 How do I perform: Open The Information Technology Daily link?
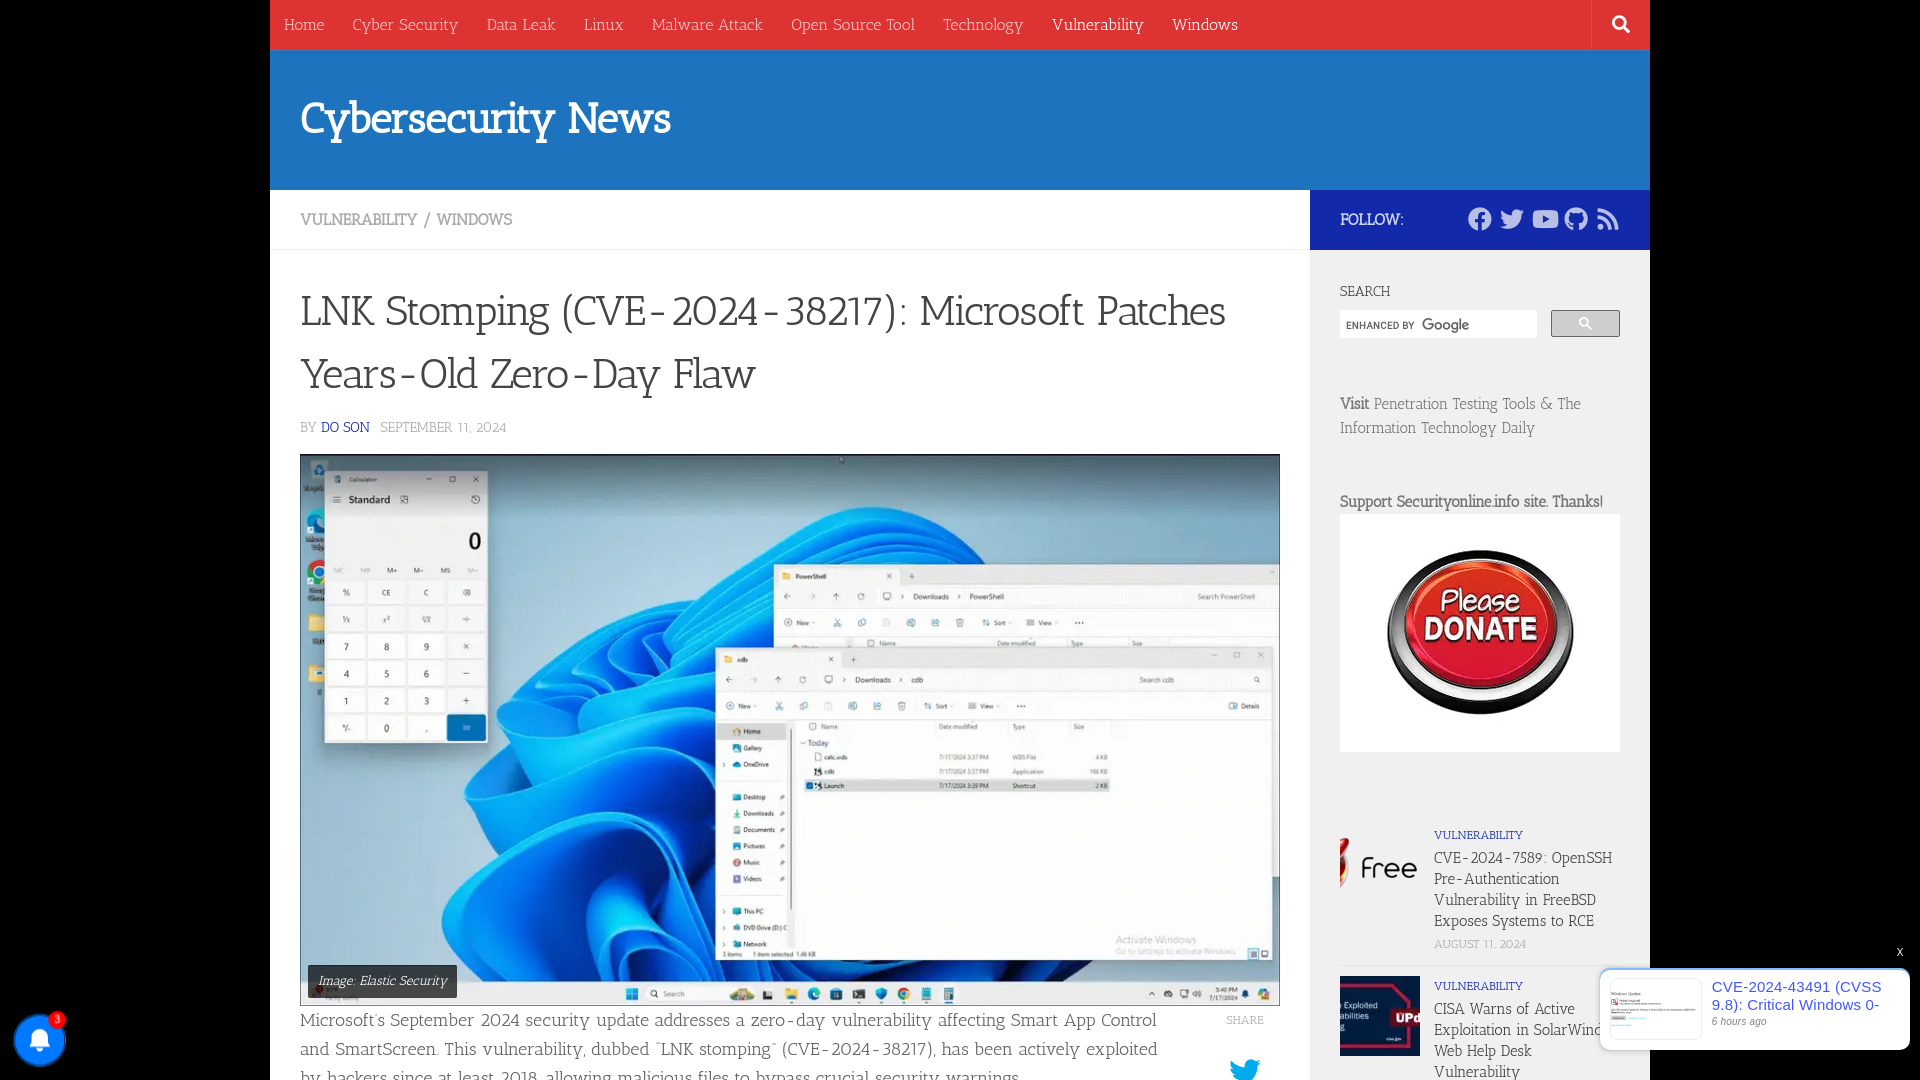[1460, 416]
